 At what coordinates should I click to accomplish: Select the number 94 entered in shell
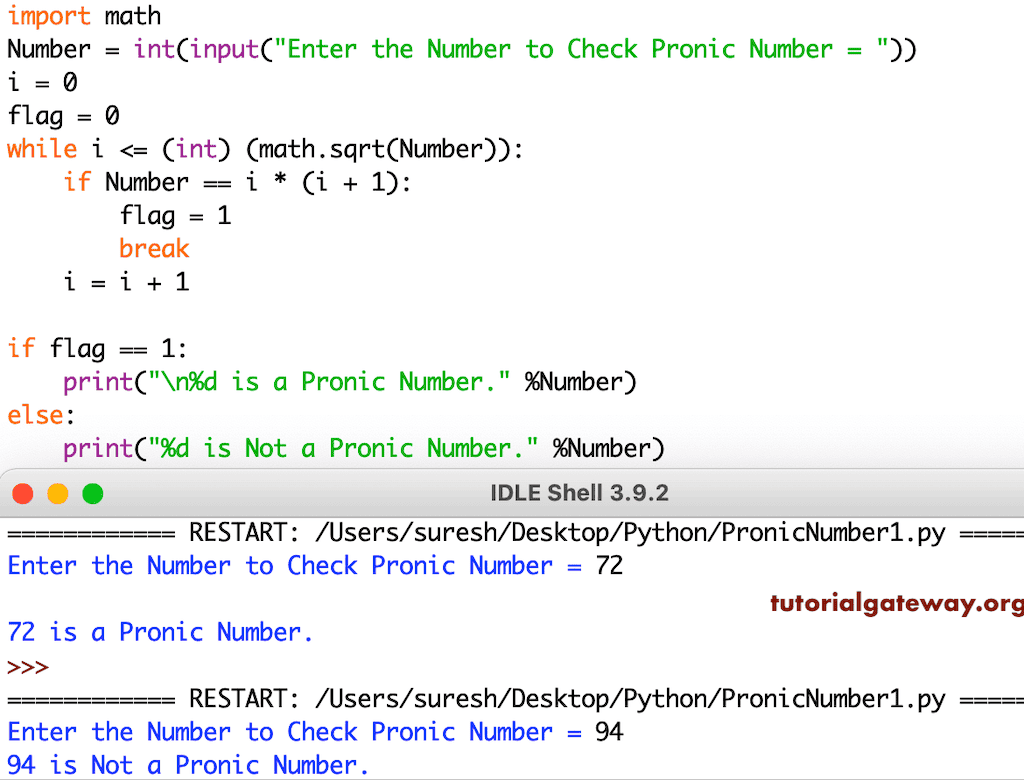click(612, 731)
